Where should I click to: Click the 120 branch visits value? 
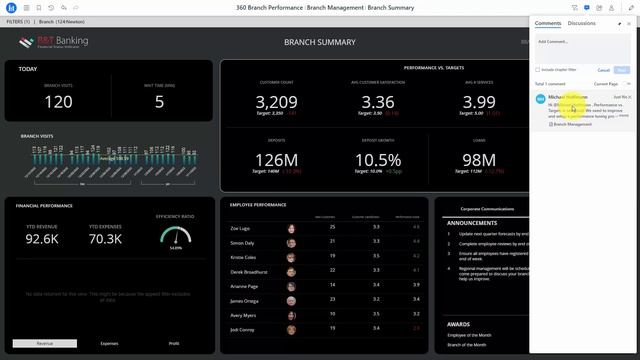[58, 102]
